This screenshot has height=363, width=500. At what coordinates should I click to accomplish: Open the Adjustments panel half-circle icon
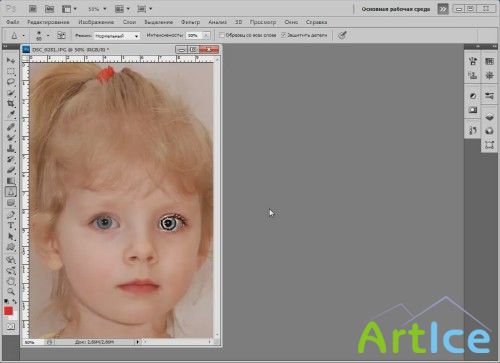[x=473, y=96]
